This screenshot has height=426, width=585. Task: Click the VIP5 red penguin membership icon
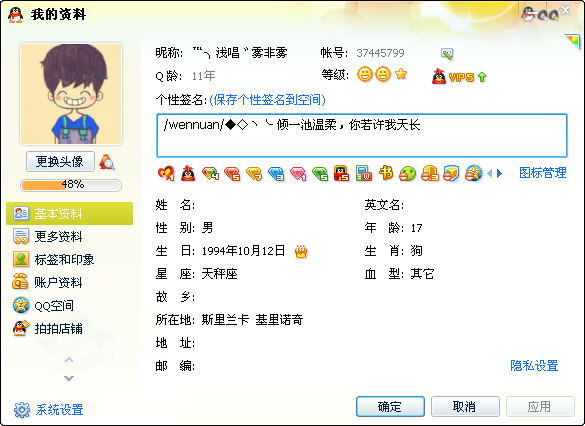click(439, 76)
